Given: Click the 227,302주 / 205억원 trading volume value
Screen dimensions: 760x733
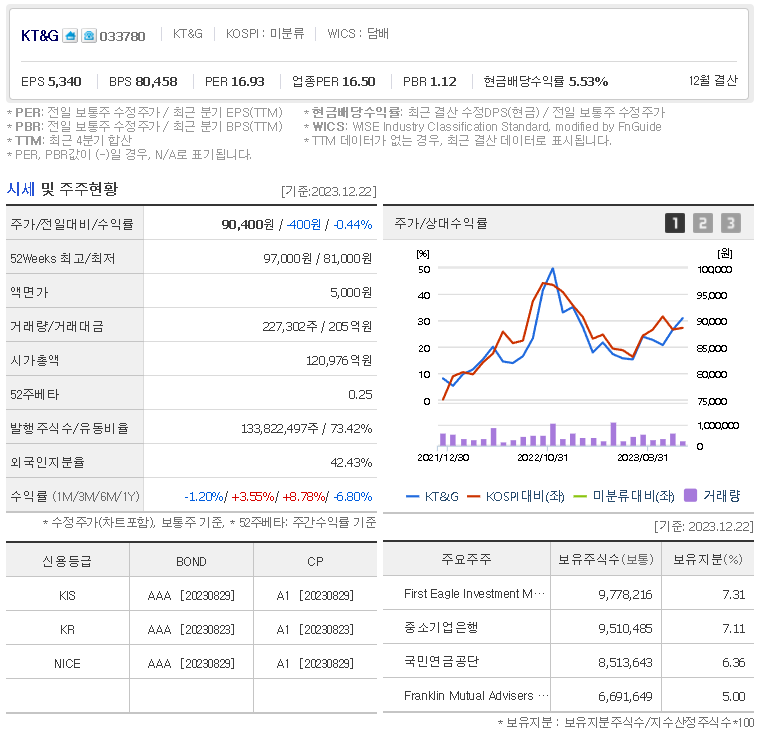Looking at the screenshot, I should click(x=317, y=326).
